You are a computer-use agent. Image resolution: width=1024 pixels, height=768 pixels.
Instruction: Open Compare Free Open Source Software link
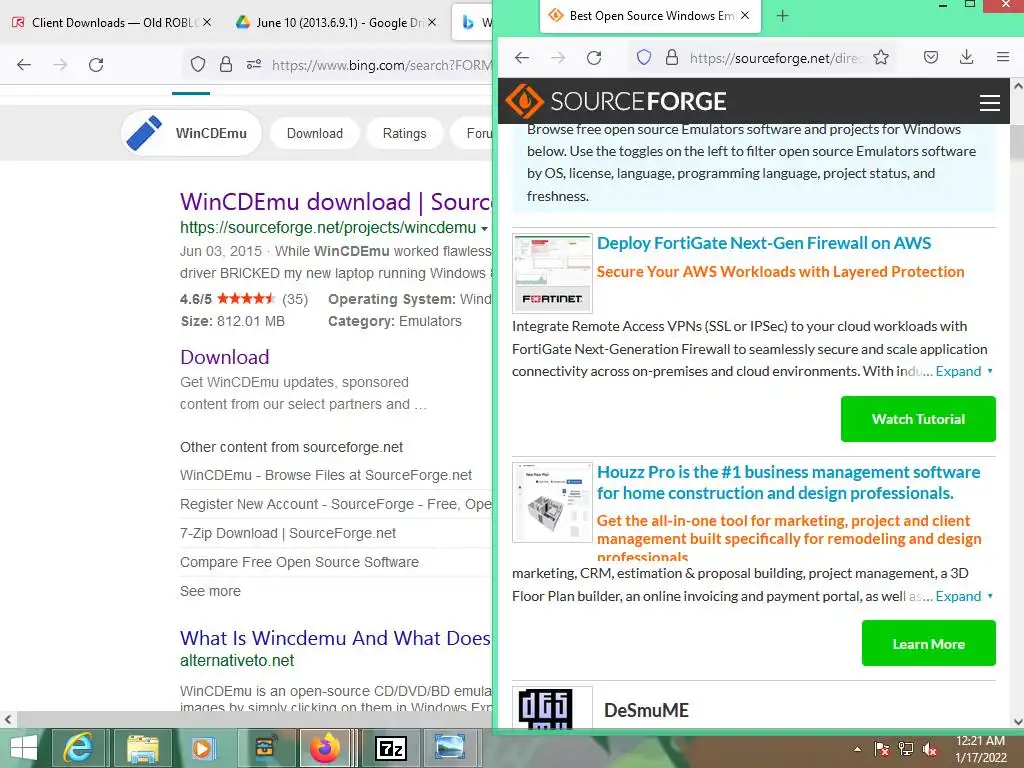pyautogui.click(x=299, y=562)
